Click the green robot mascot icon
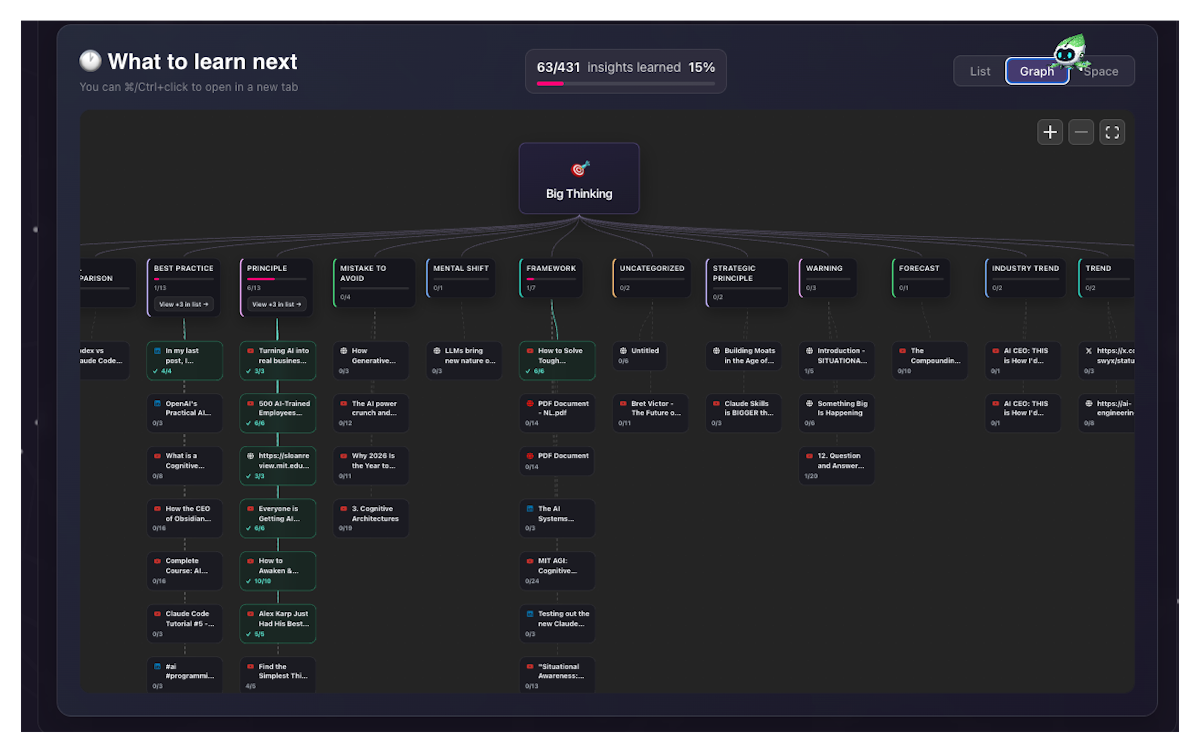This screenshot has width=1200, height=753. pyautogui.click(x=1071, y=50)
